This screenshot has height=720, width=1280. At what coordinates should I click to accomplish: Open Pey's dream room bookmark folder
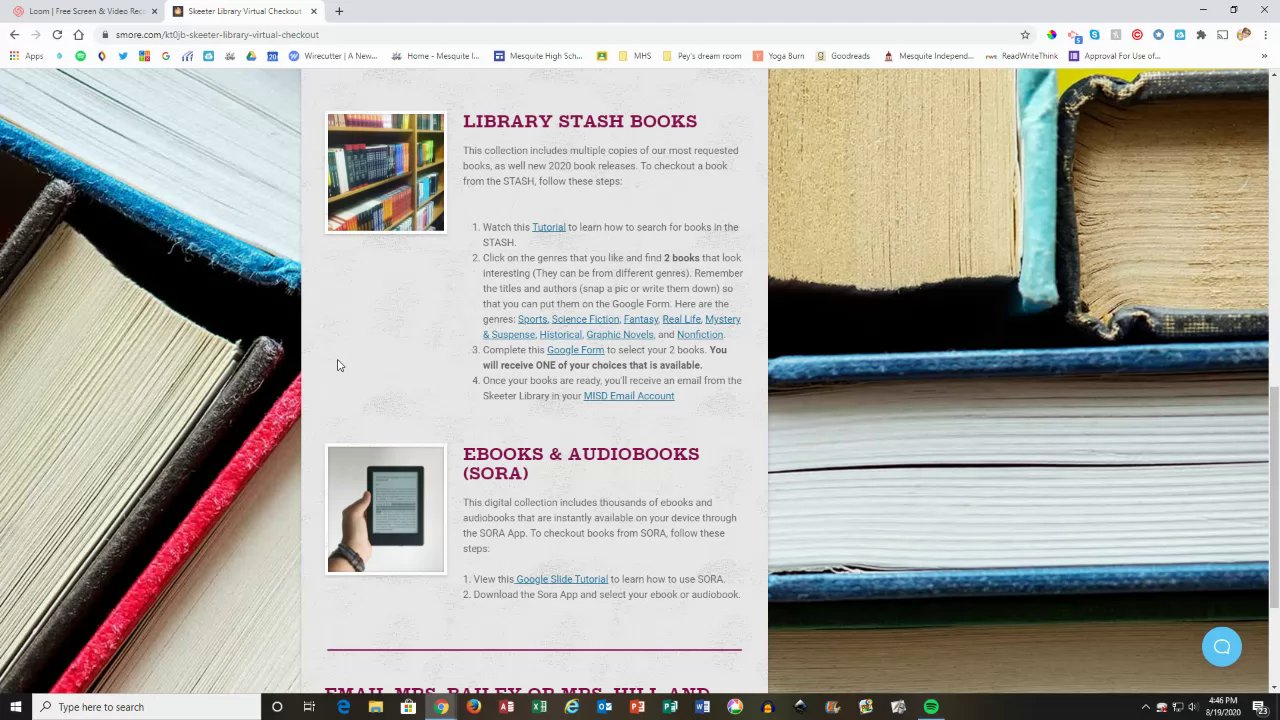tap(702, 56)
